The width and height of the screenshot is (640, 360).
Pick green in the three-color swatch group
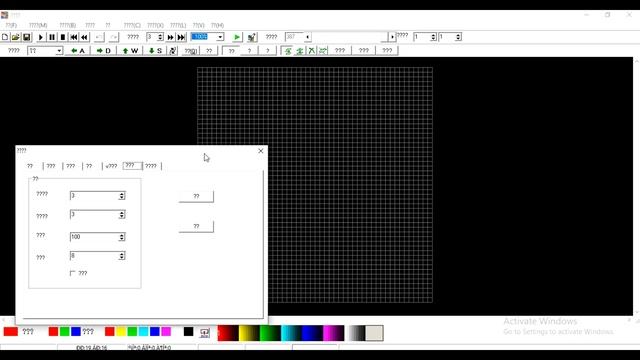(64, 331)
